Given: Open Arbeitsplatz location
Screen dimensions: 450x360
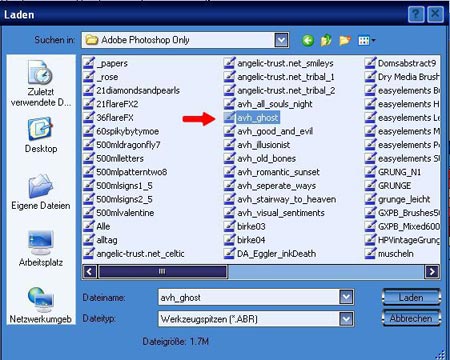Looking at the screenshot, I should coord(41,248).
